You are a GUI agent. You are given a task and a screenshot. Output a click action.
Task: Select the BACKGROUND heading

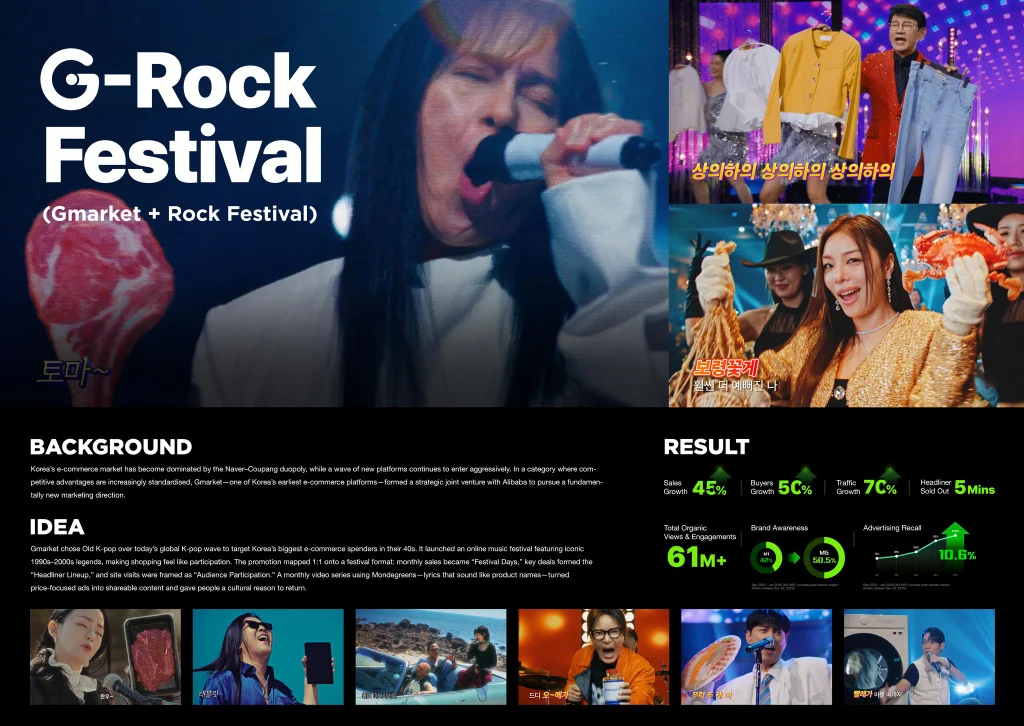[111, 447]
